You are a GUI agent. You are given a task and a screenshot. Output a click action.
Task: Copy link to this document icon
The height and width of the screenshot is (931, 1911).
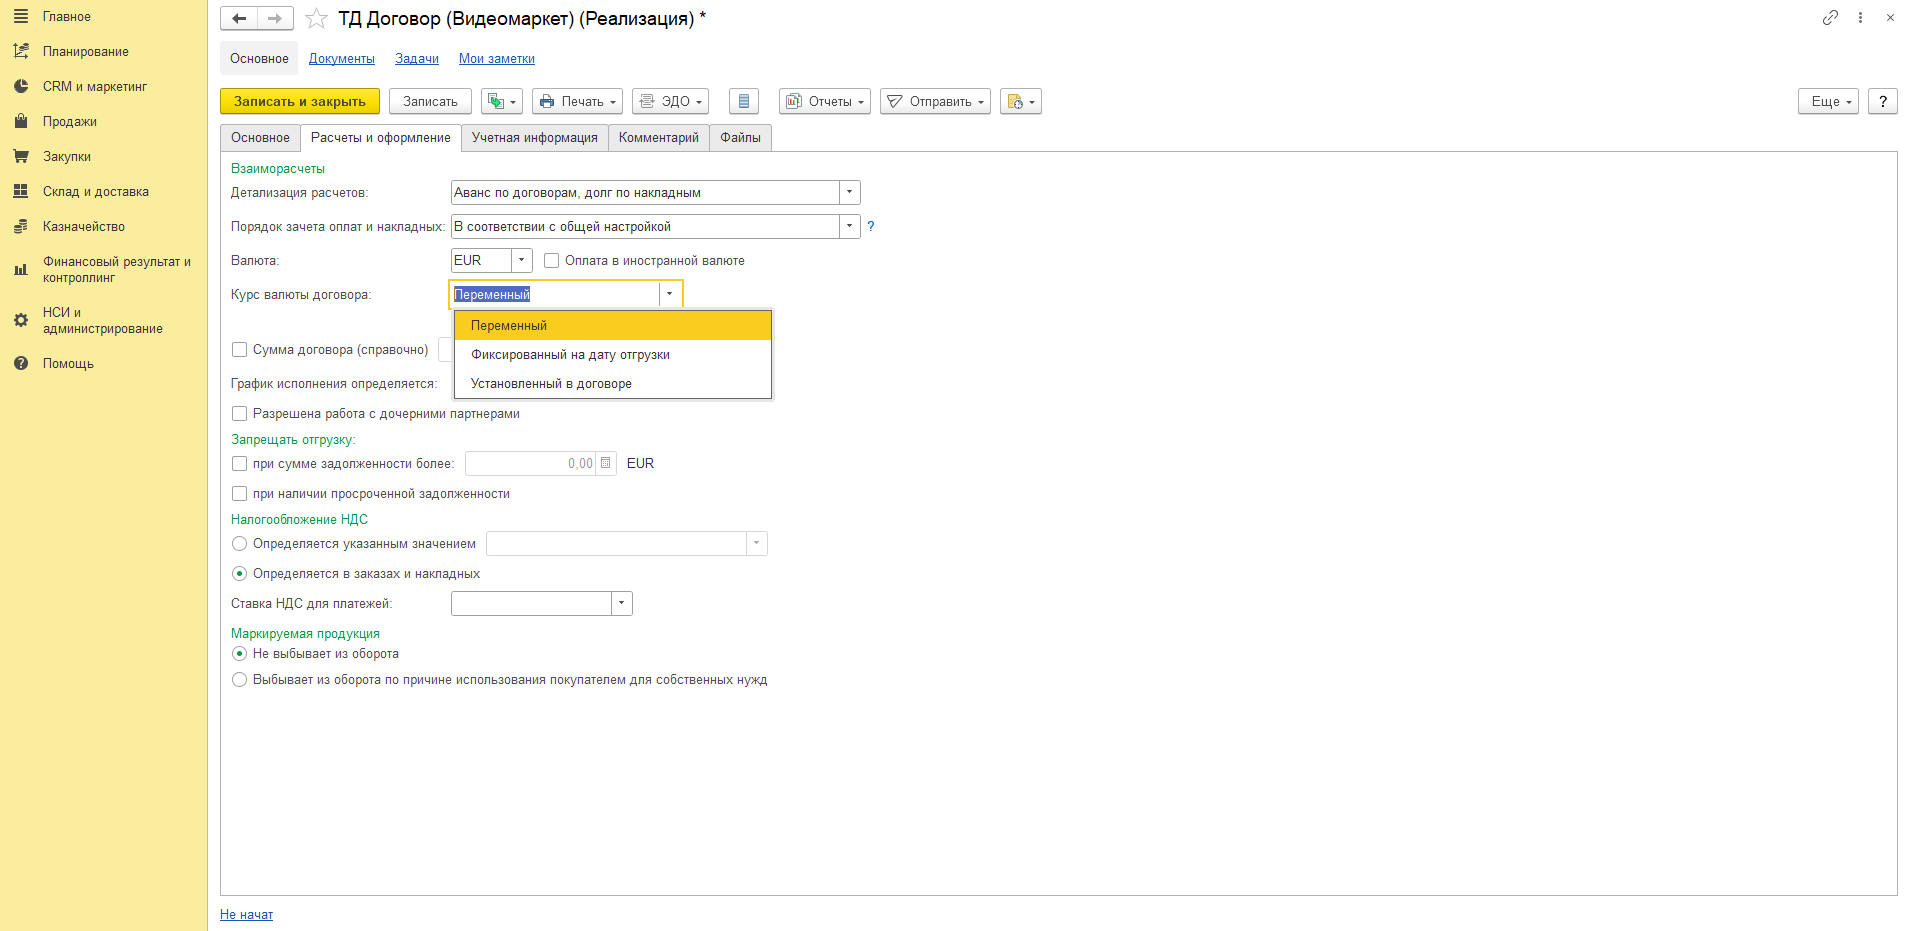1830,17
